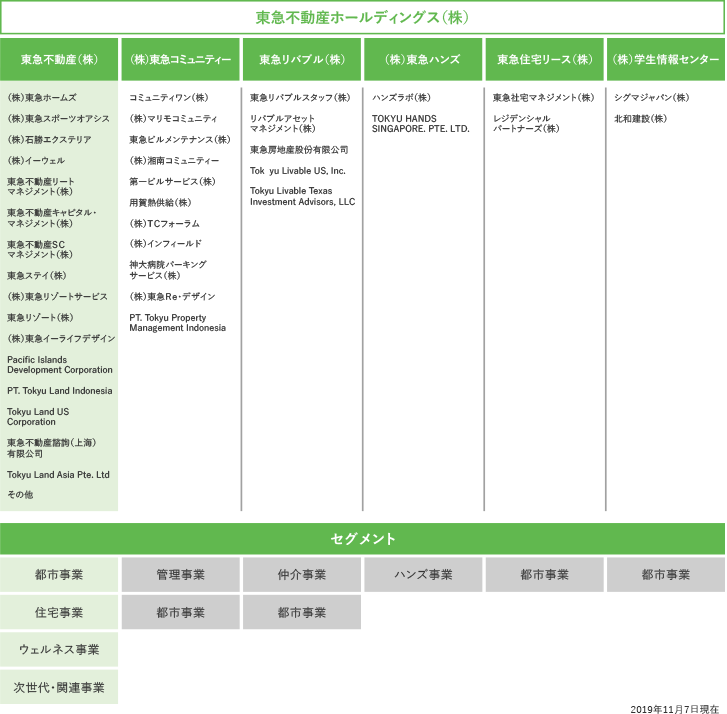
Task: Click (株)東急スポーツオアシス entry
Action: click(x=58, y=119)
